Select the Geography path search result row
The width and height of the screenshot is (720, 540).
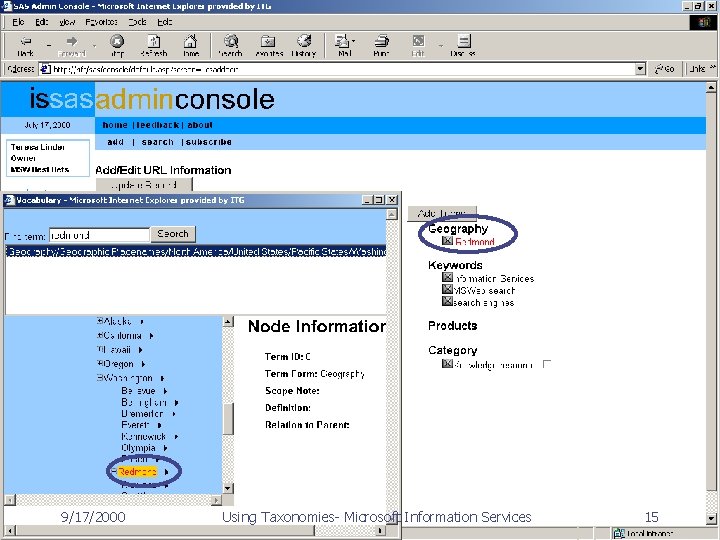point(196,252)
